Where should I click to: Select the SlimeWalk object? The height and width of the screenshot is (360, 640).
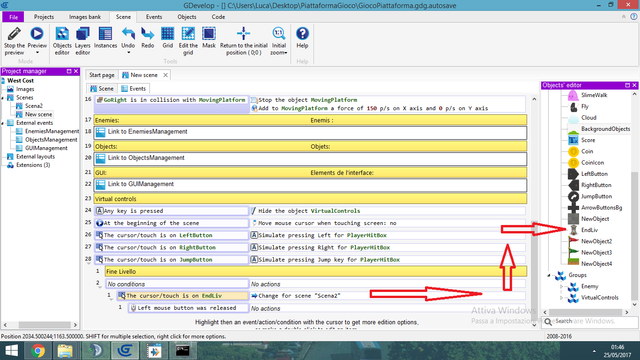pos(594,95)
